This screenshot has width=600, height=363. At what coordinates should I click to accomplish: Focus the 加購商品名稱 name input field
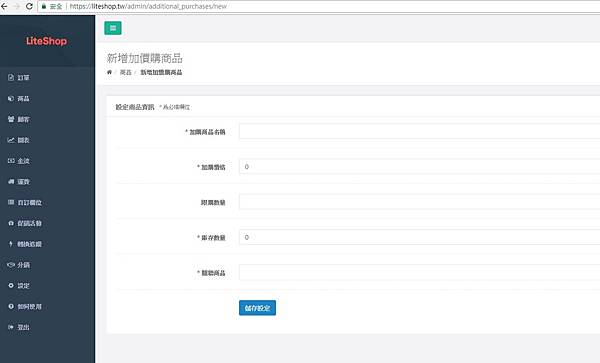tap(419, 131)
